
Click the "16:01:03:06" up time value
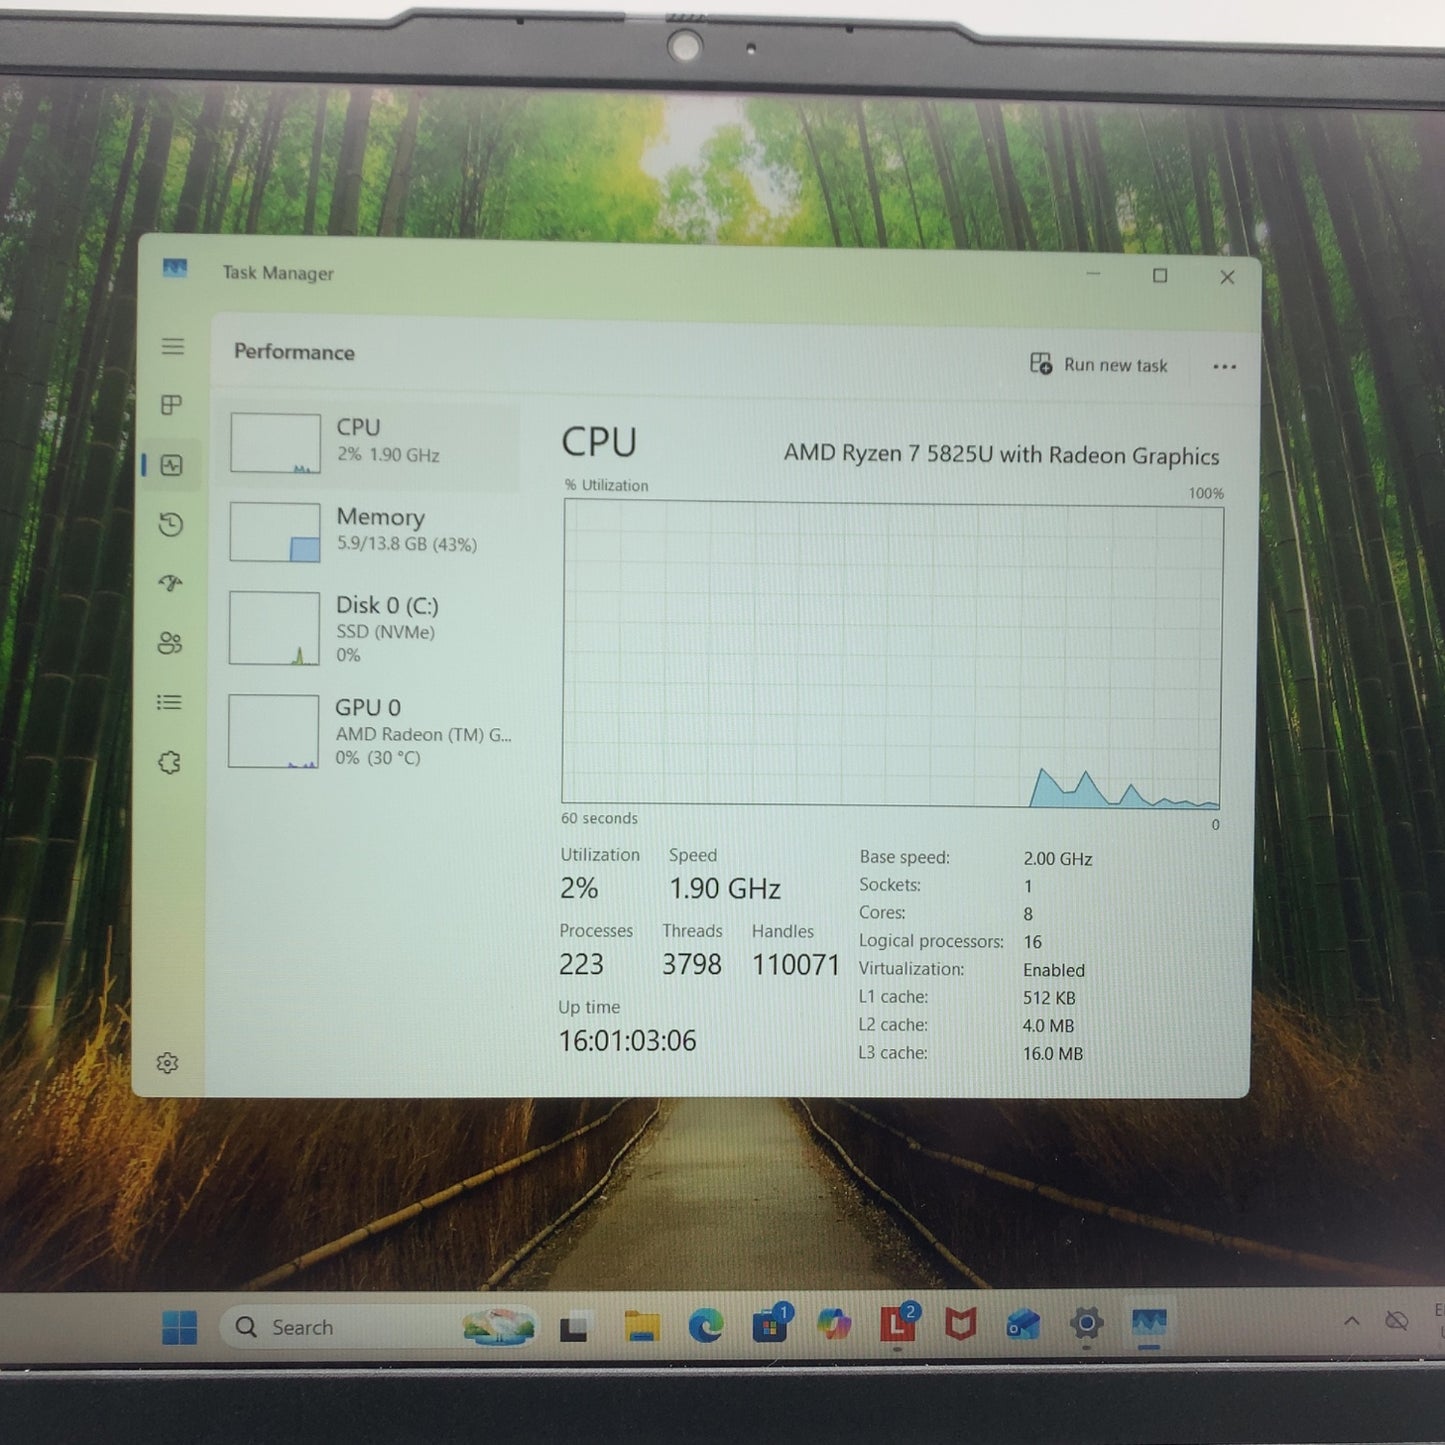[627, 1041]
